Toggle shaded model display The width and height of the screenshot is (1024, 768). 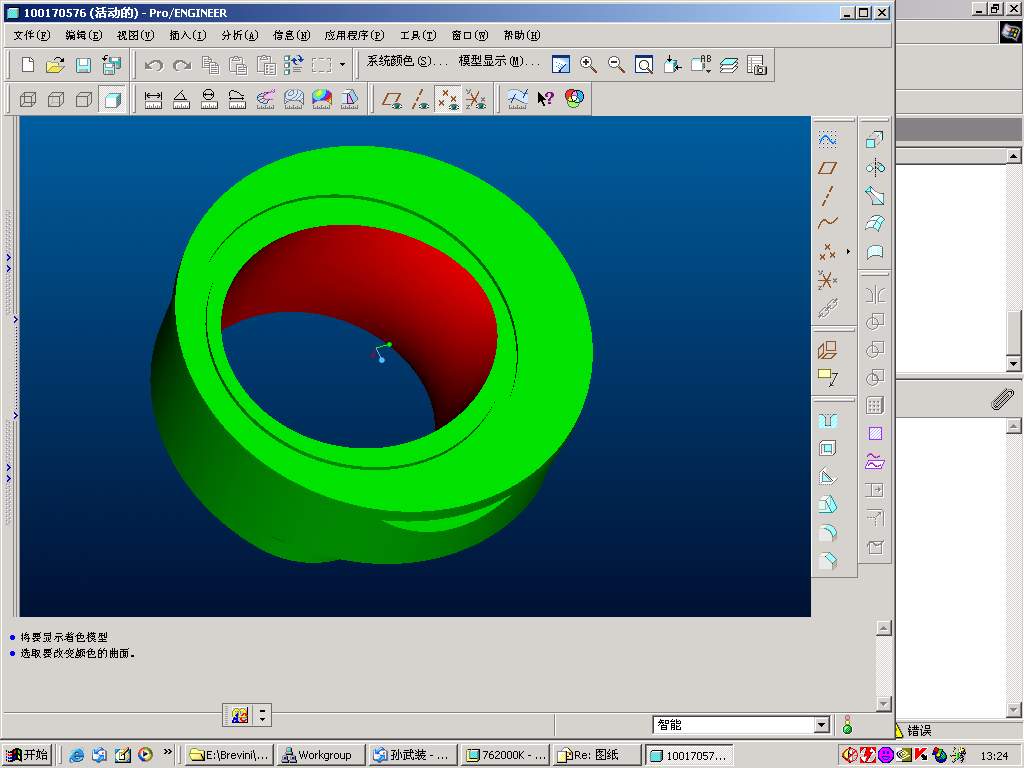coord(112,99)
